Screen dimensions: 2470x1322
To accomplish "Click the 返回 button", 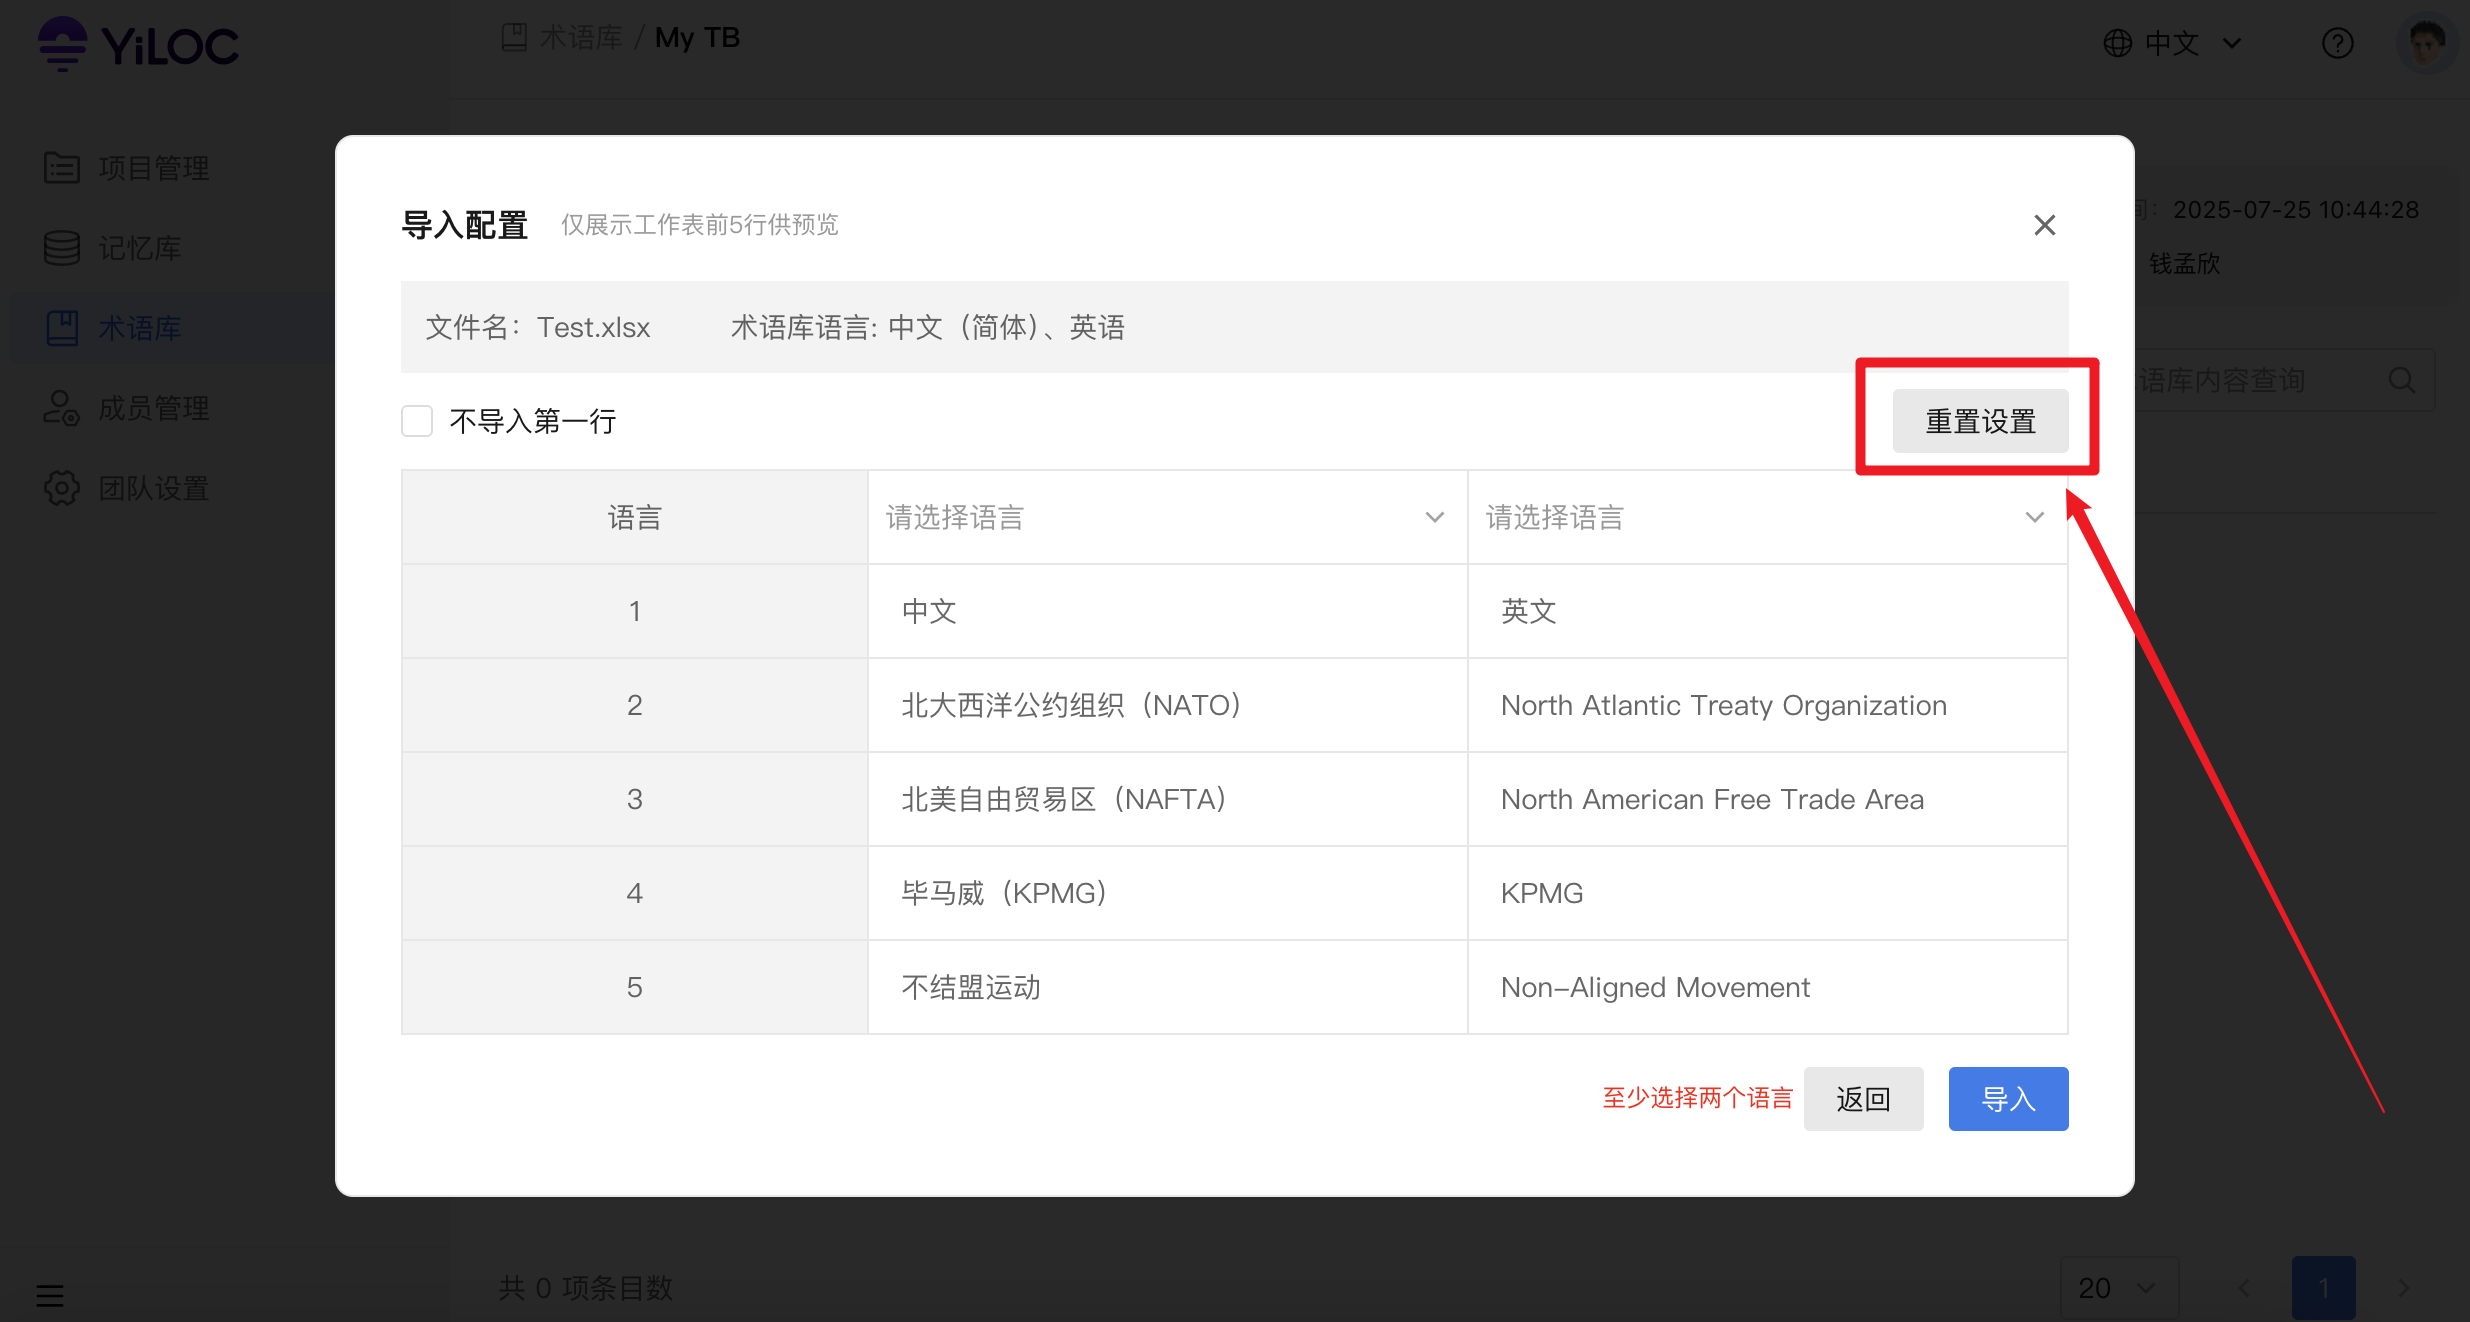I will pos(1863,1099).
